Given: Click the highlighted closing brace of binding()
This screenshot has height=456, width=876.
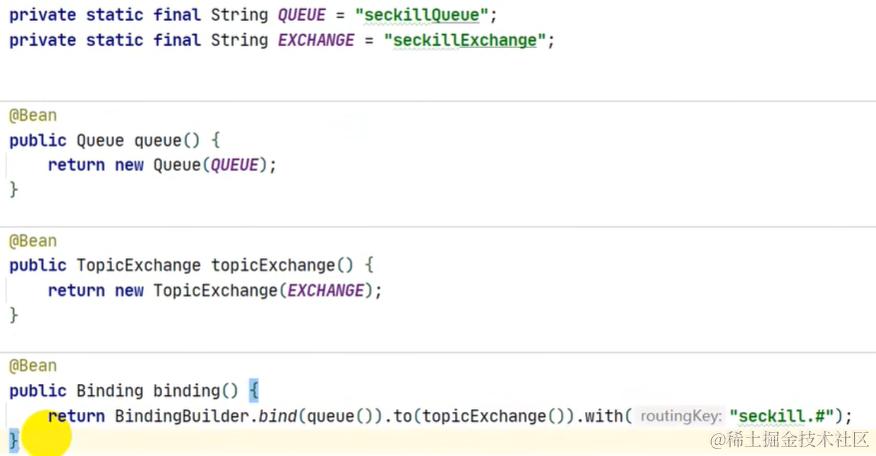Looking at the screenshot, I should [14, 440].
